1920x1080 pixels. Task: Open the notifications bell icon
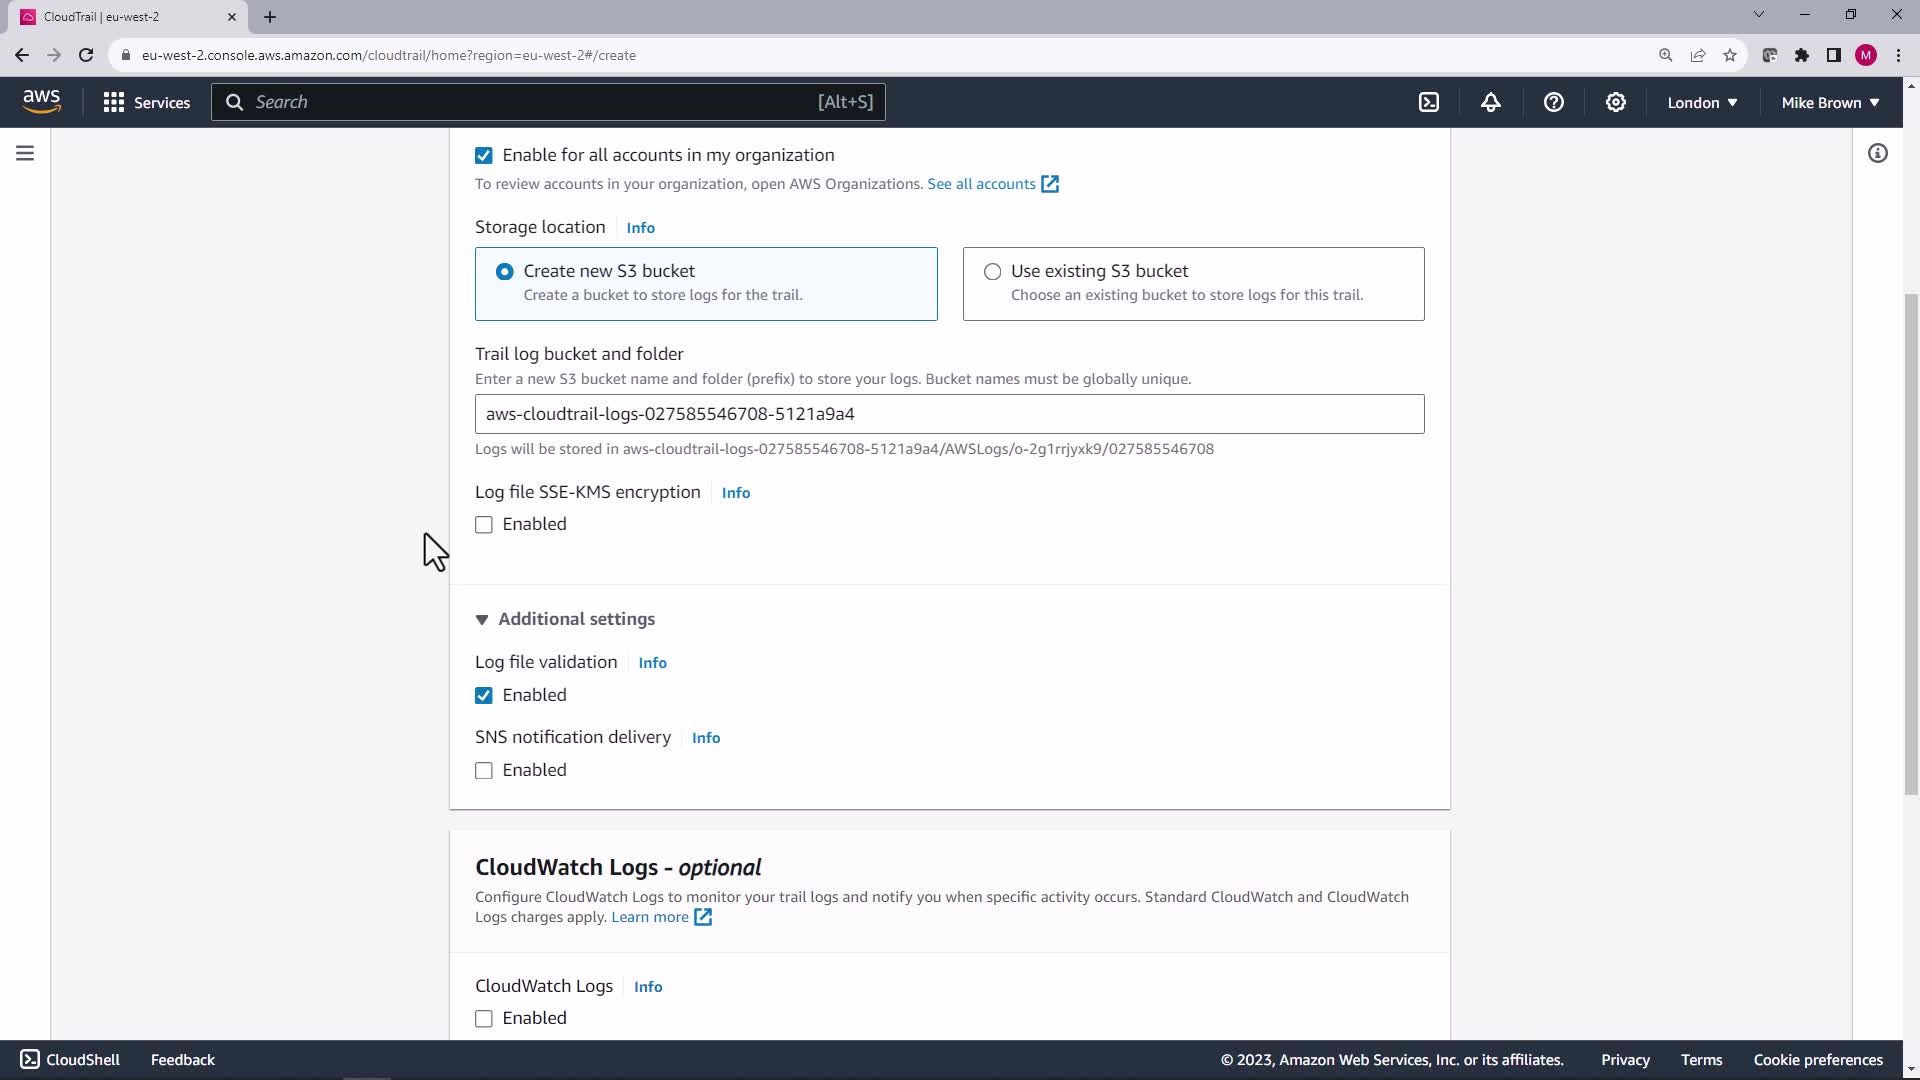coord(1491,102)
